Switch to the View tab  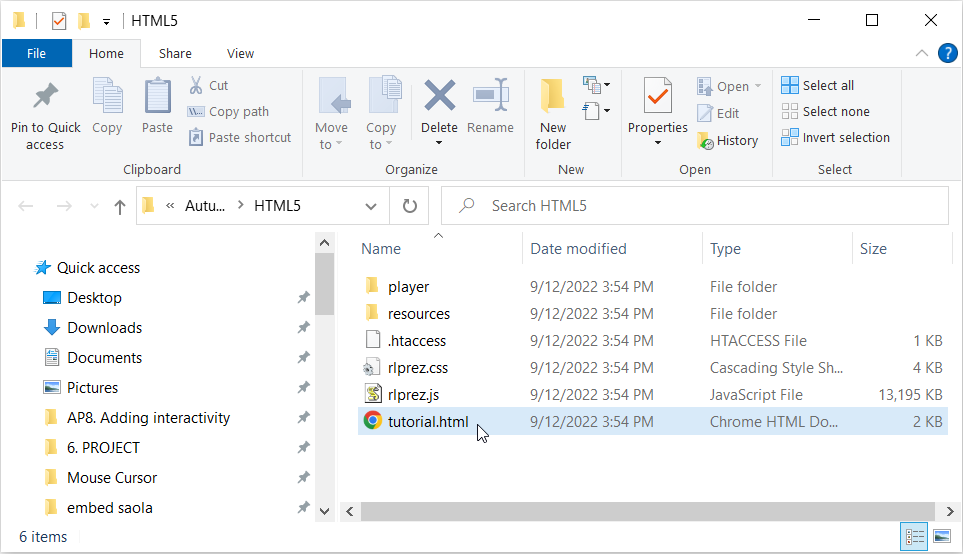coord(240,53)
